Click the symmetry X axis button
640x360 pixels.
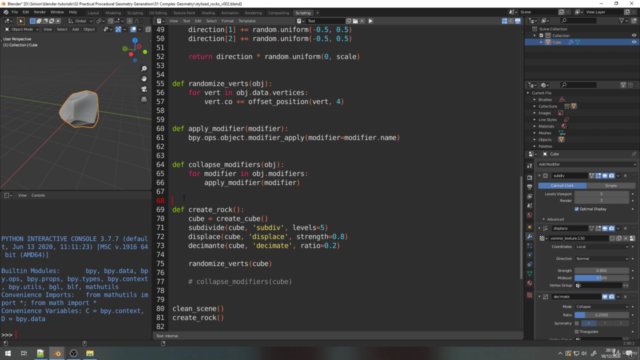click(x=589, y=323)
